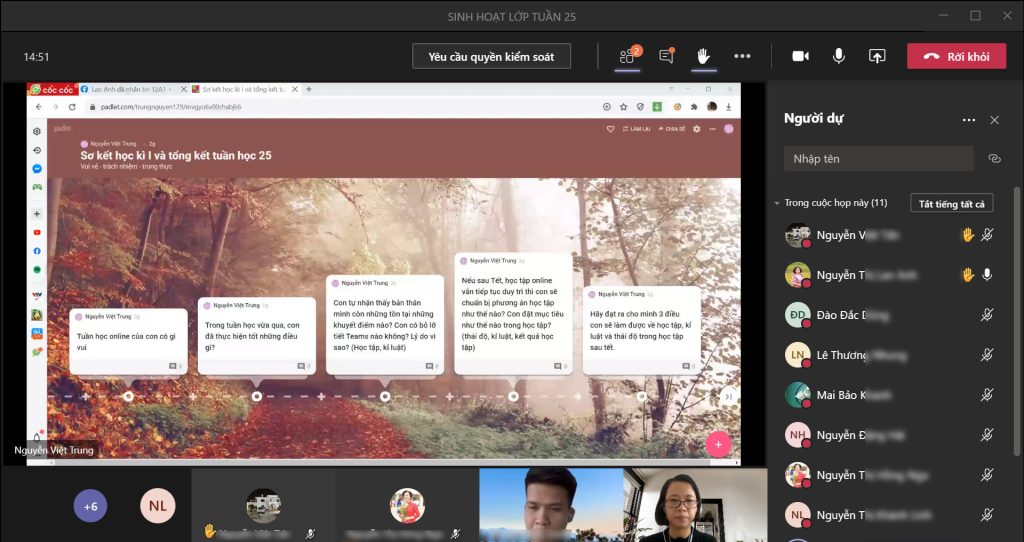Switch to the Sơ kết học kì browser tab

click(239, 89)
